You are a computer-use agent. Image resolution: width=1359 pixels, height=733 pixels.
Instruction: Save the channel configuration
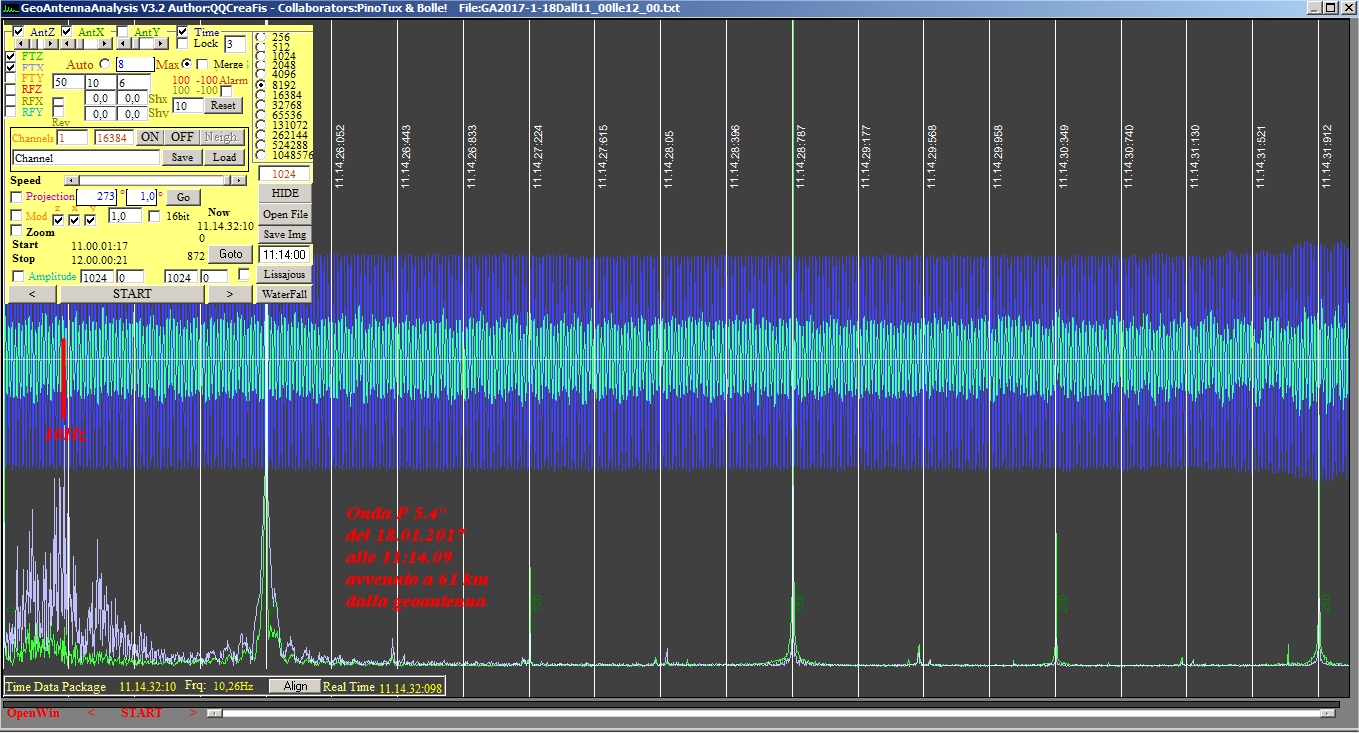[x=182, y=157]
